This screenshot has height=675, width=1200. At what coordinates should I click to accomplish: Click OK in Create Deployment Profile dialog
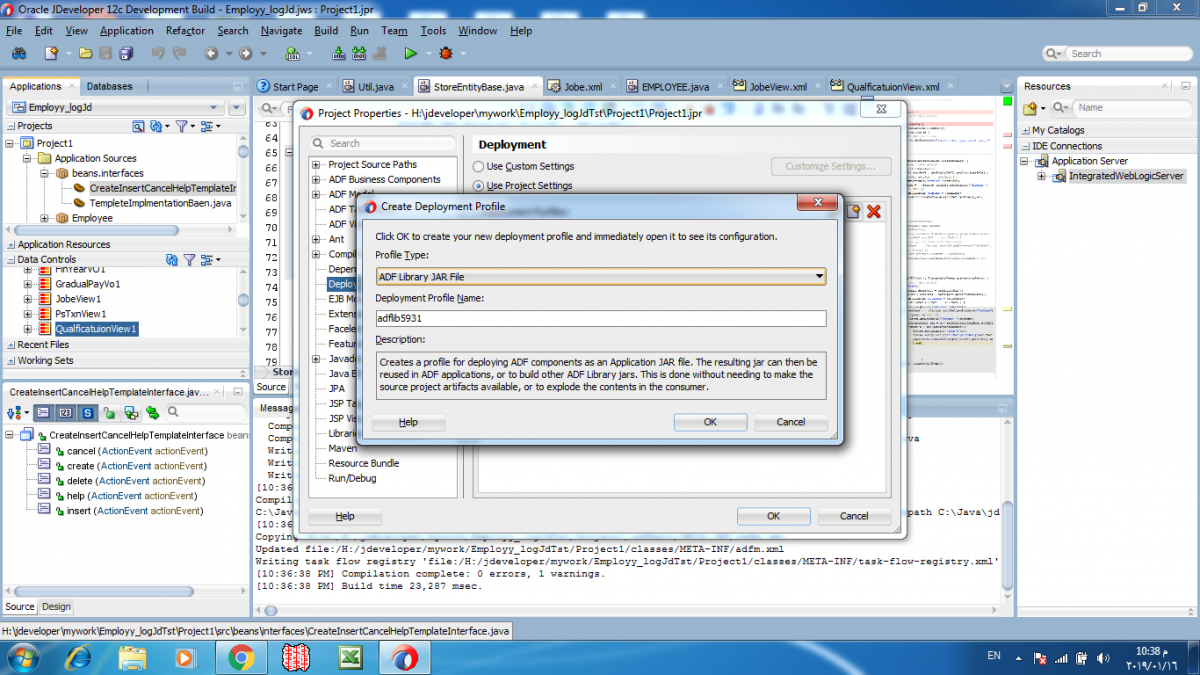coord(710,422)
